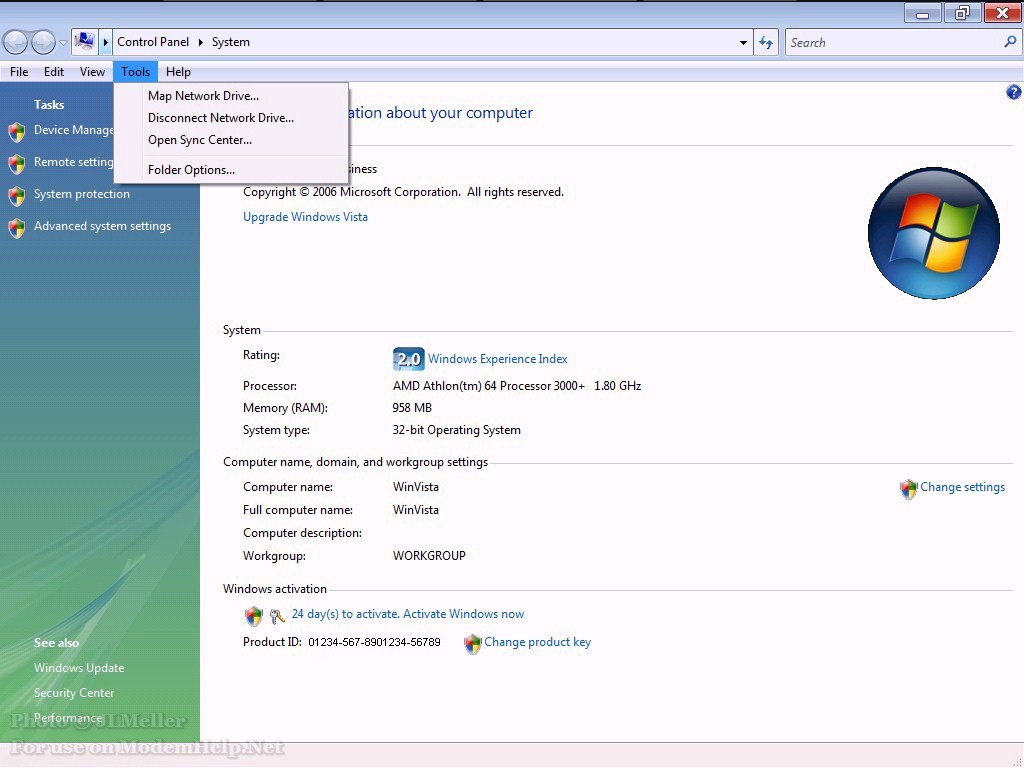Viewport: 1024px width, 768px height.
Task: Open Security Center under See also
Action: click(x=74, y=693)
